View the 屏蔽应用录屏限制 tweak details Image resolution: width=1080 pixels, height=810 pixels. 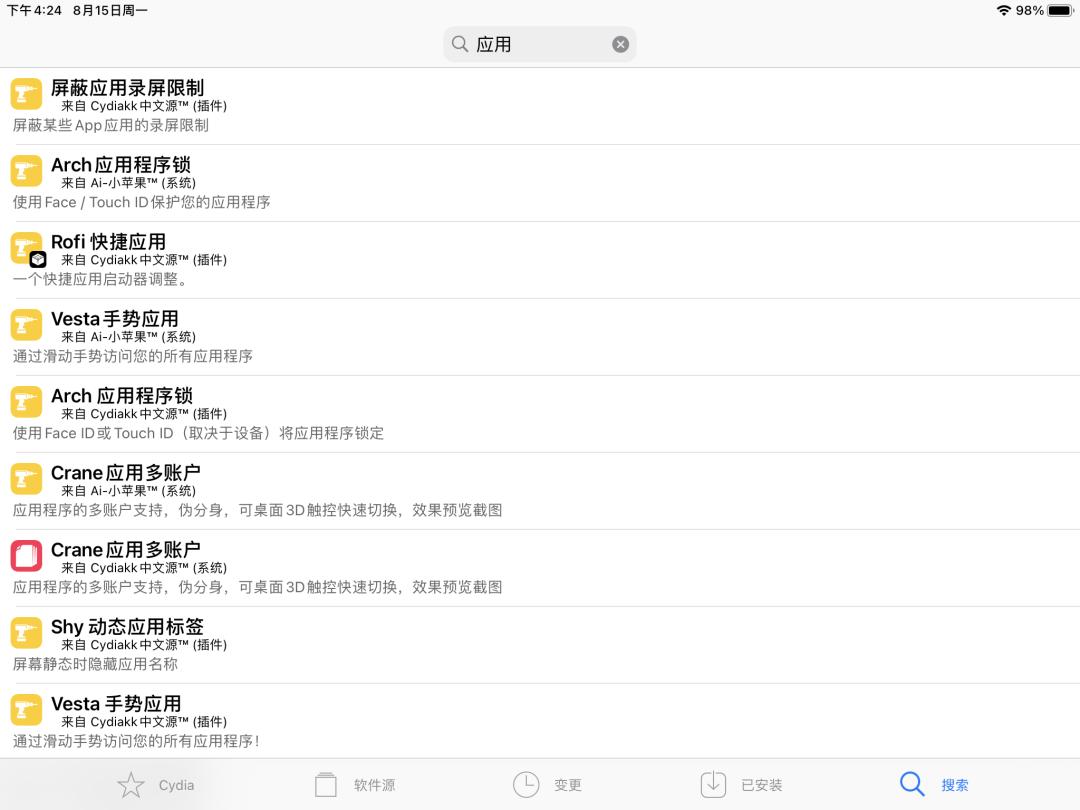(400, 105)
